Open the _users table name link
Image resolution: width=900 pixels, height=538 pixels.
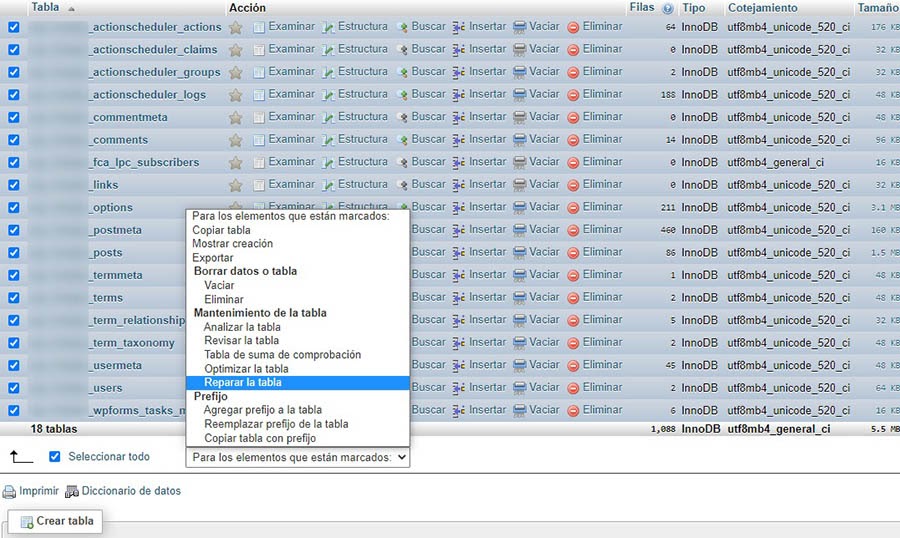(x=106, y=388)
